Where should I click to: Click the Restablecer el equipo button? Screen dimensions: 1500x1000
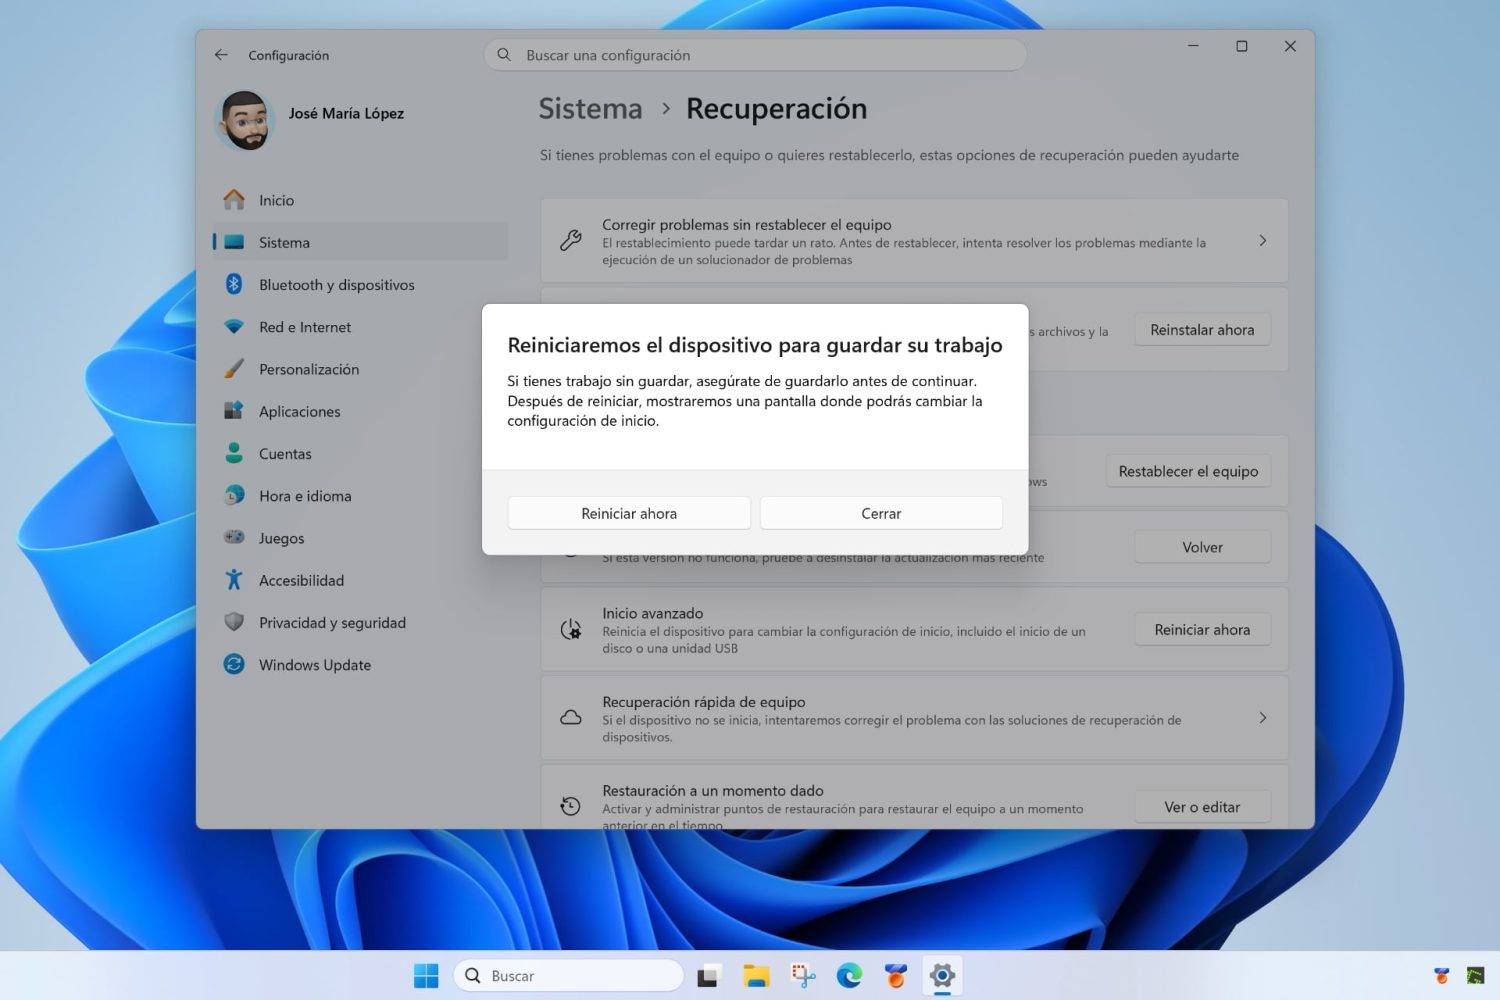1188,471
